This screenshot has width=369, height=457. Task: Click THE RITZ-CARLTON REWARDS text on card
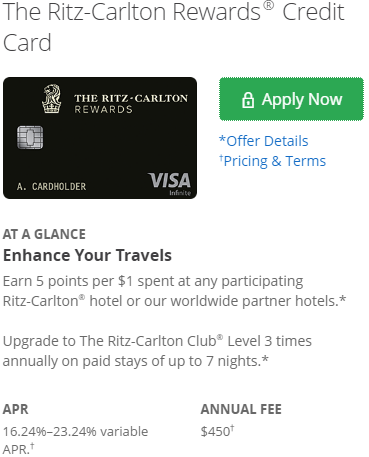(131, 103)
